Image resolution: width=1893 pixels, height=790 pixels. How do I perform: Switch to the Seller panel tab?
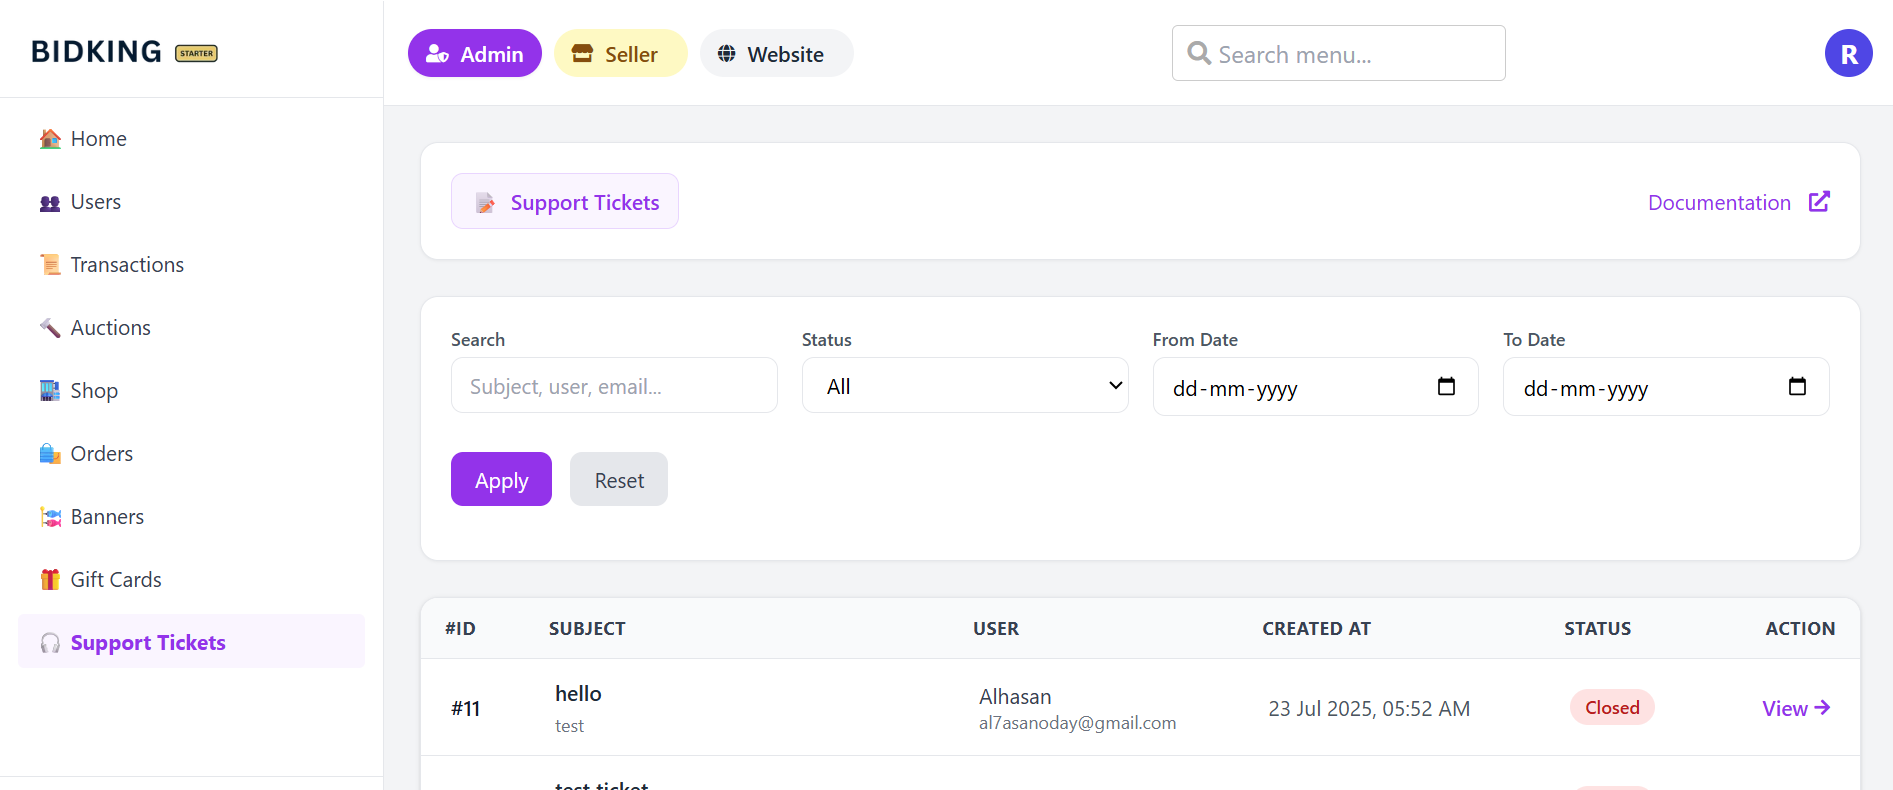pyautogui.click(x=620, y=54)
